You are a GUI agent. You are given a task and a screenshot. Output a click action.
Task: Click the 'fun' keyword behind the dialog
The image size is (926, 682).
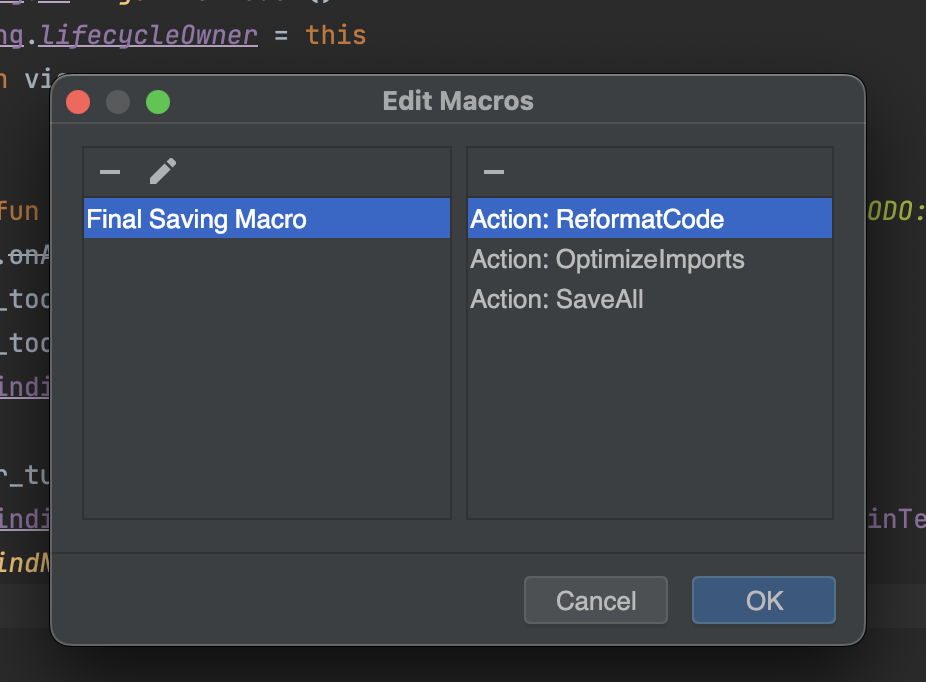pos(19,212)
